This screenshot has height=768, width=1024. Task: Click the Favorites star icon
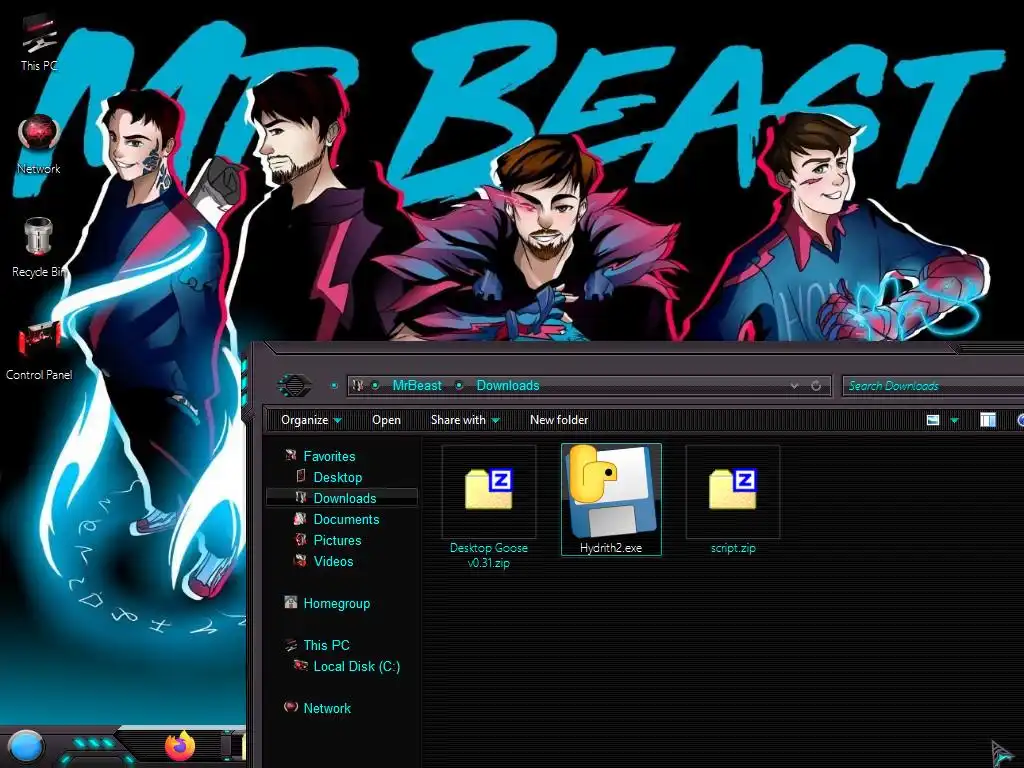[291, 455]
